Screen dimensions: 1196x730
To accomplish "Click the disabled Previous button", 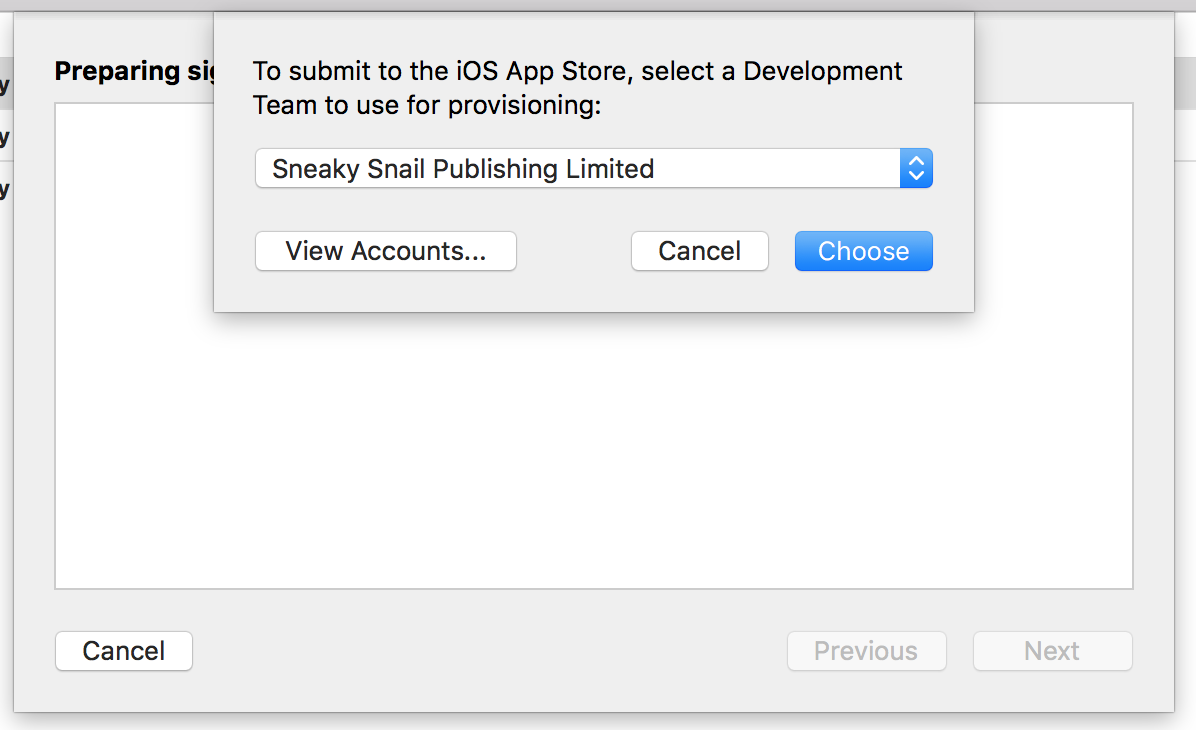I will 866,651.
